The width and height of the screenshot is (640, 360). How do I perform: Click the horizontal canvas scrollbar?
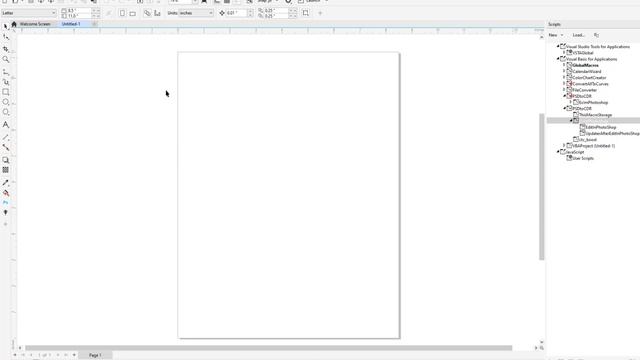[269, 348]
